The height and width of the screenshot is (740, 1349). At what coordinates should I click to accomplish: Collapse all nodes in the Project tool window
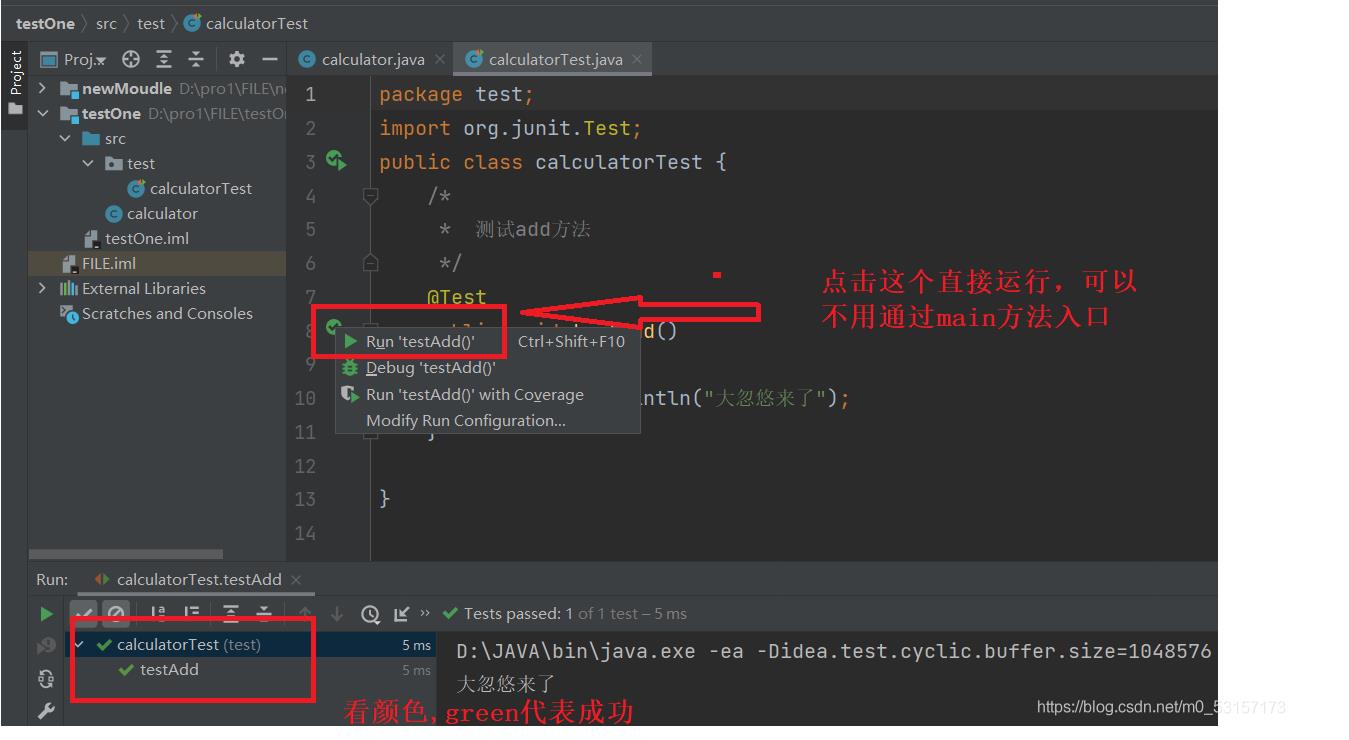pos(196,59)
